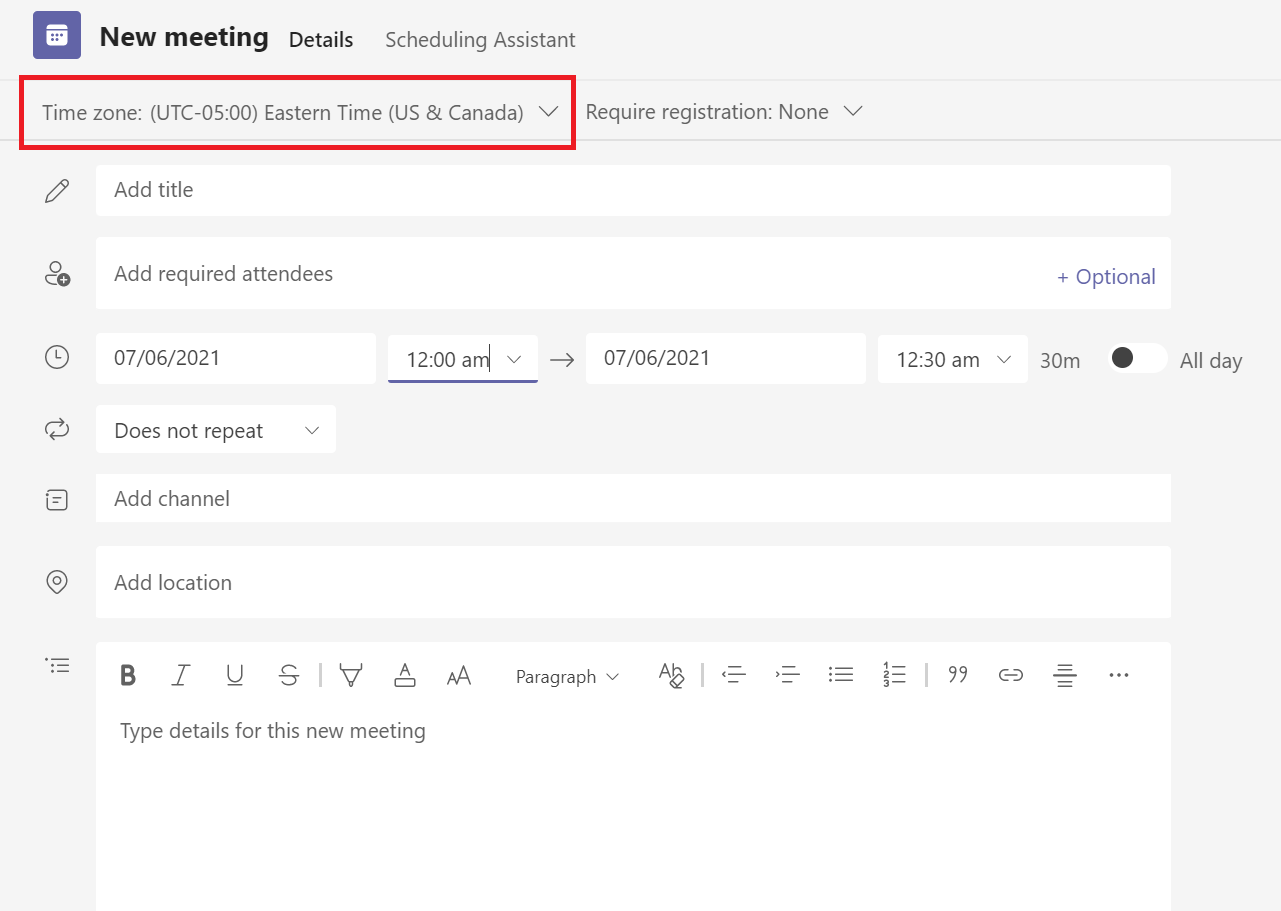1281x911 pixels.
Task: Clear all text formatting
Action: point(671,676)
